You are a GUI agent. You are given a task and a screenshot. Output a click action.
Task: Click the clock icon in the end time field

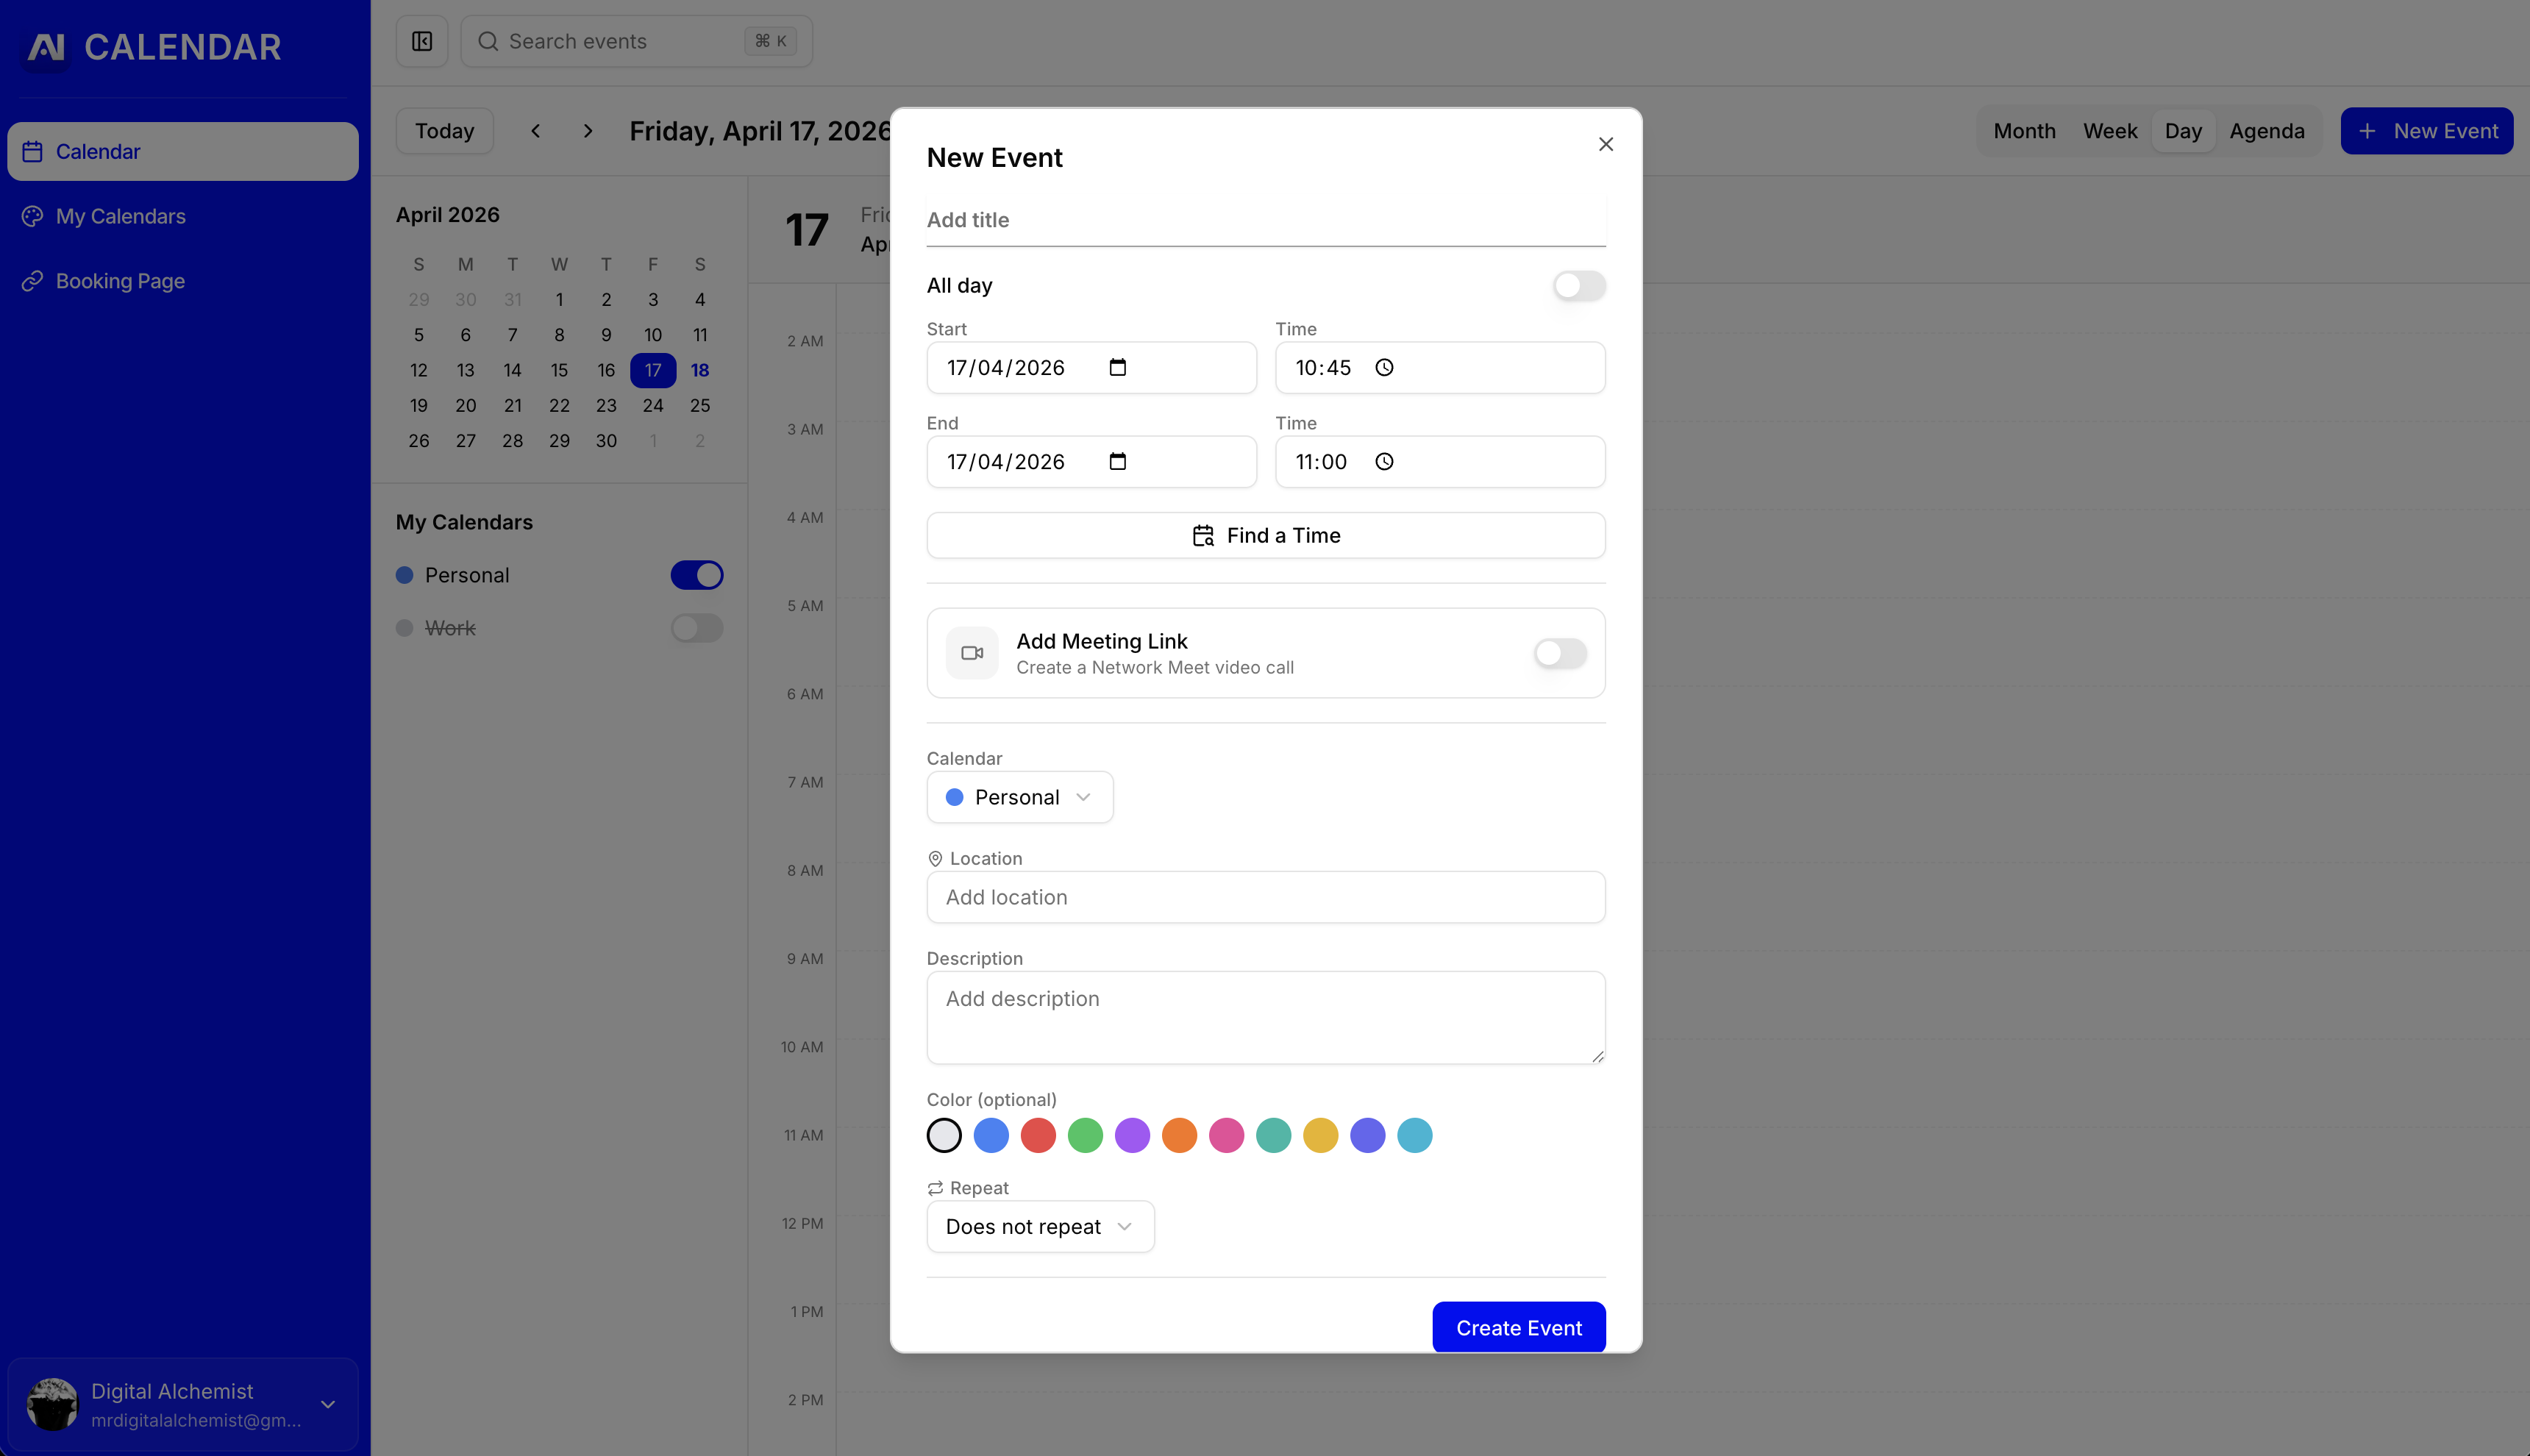coord(1385,462)
